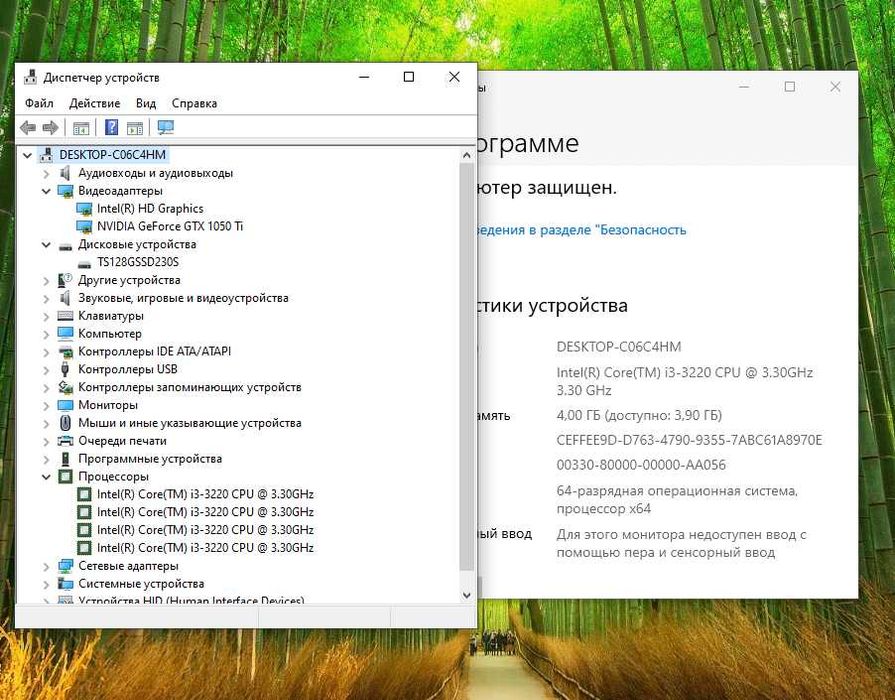Click the action pane toolbar icon
This screenshot has width=895, height=700.
pos(135,128)
